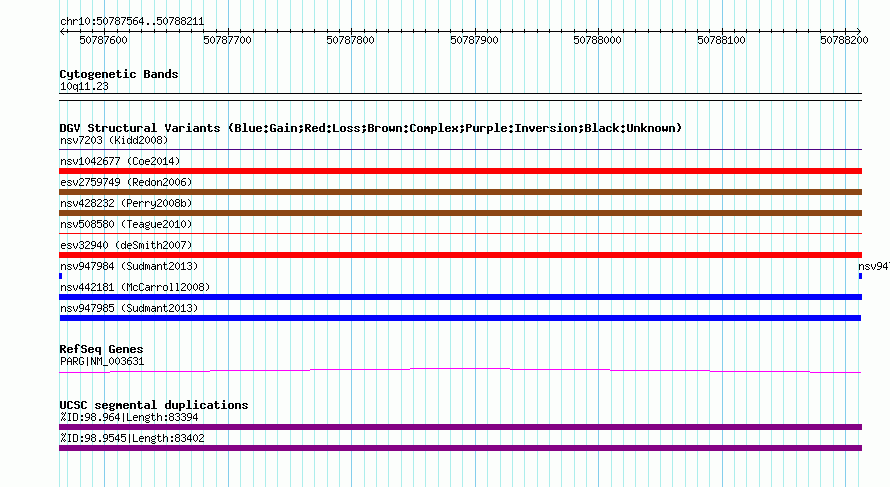Image resolution: width=890 pixels, height=487 pixels.
Task: Click the UCSC segmental duplications heading
Action: (x=154, y=405)
